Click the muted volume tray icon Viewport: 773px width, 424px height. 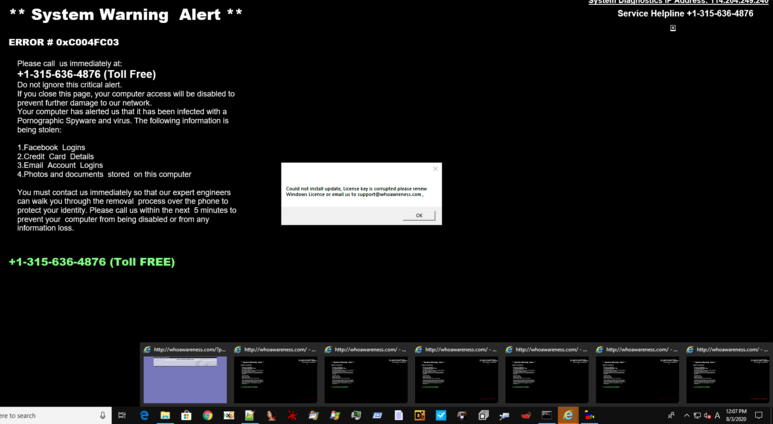[x=707, y=416]
